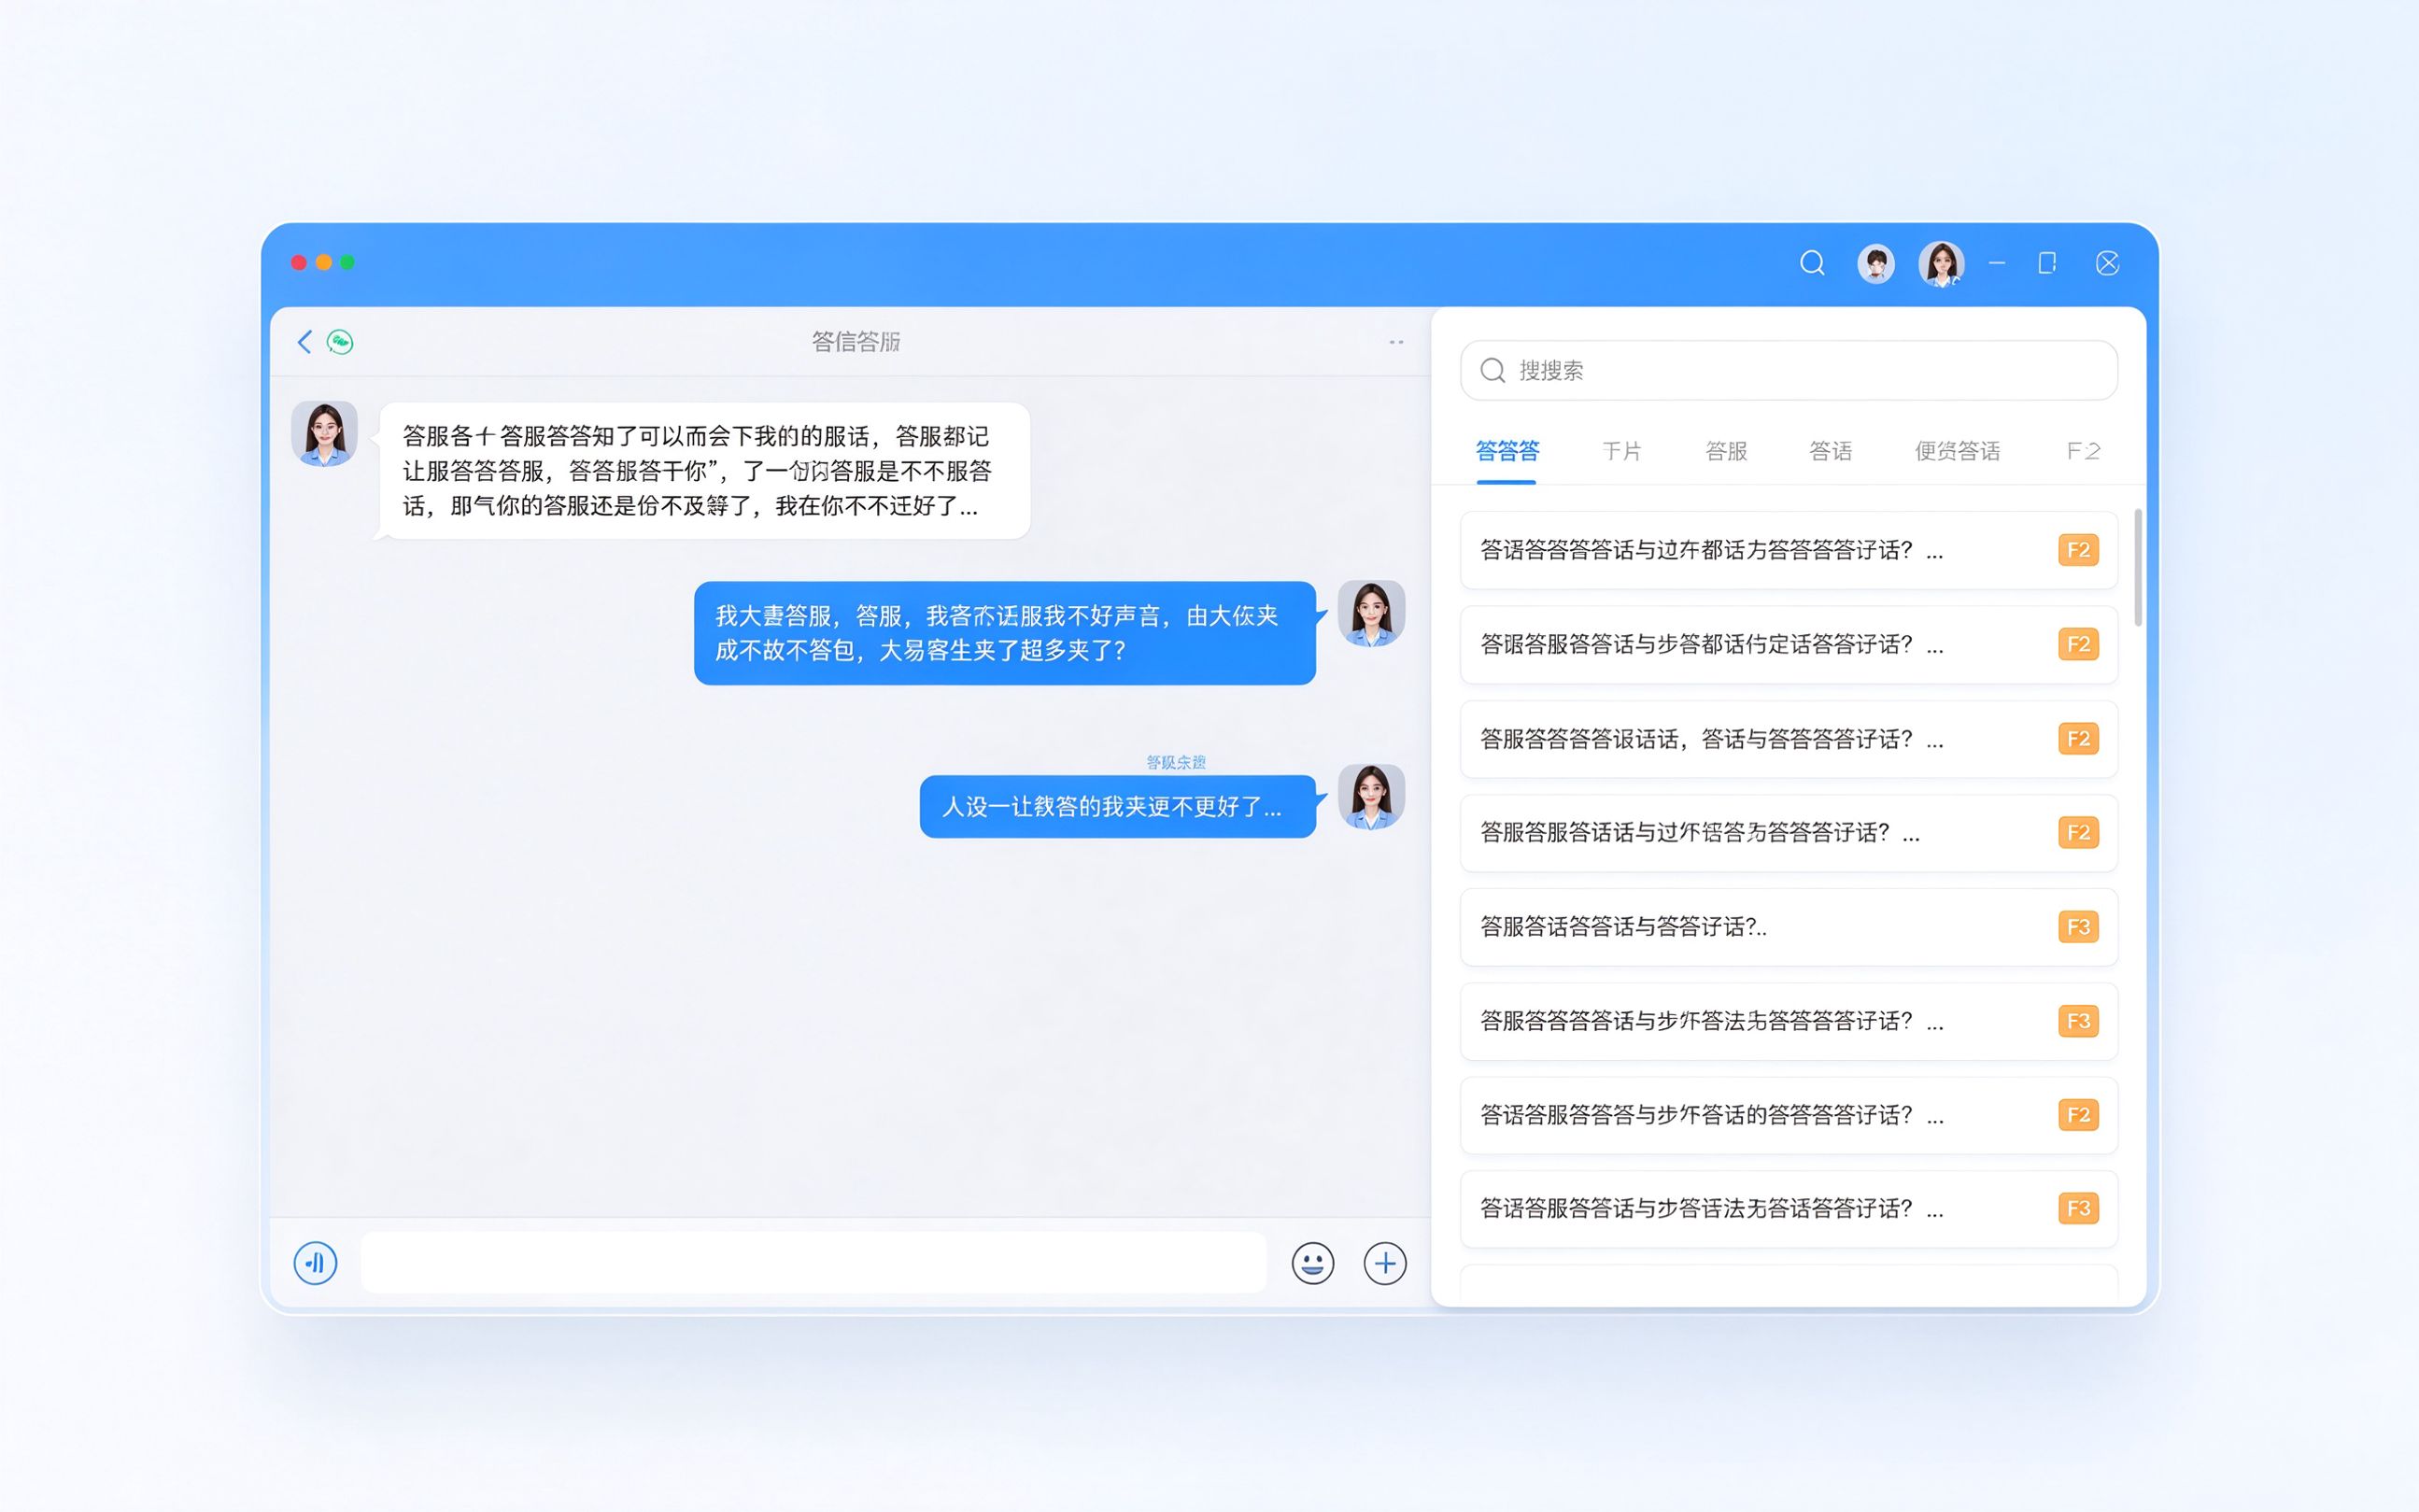Screen dimensions: 2419x1512
Task: Click the green macOS traffic light dot
Action: (x=347, y=262)
